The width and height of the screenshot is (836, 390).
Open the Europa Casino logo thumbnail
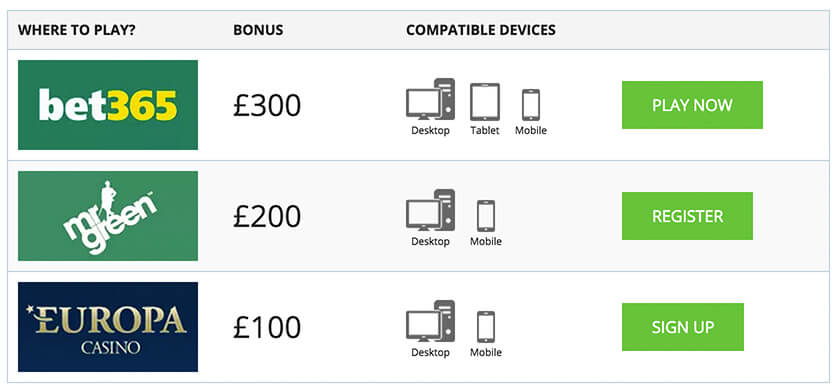pyautogui.click(x=108, y=327)
